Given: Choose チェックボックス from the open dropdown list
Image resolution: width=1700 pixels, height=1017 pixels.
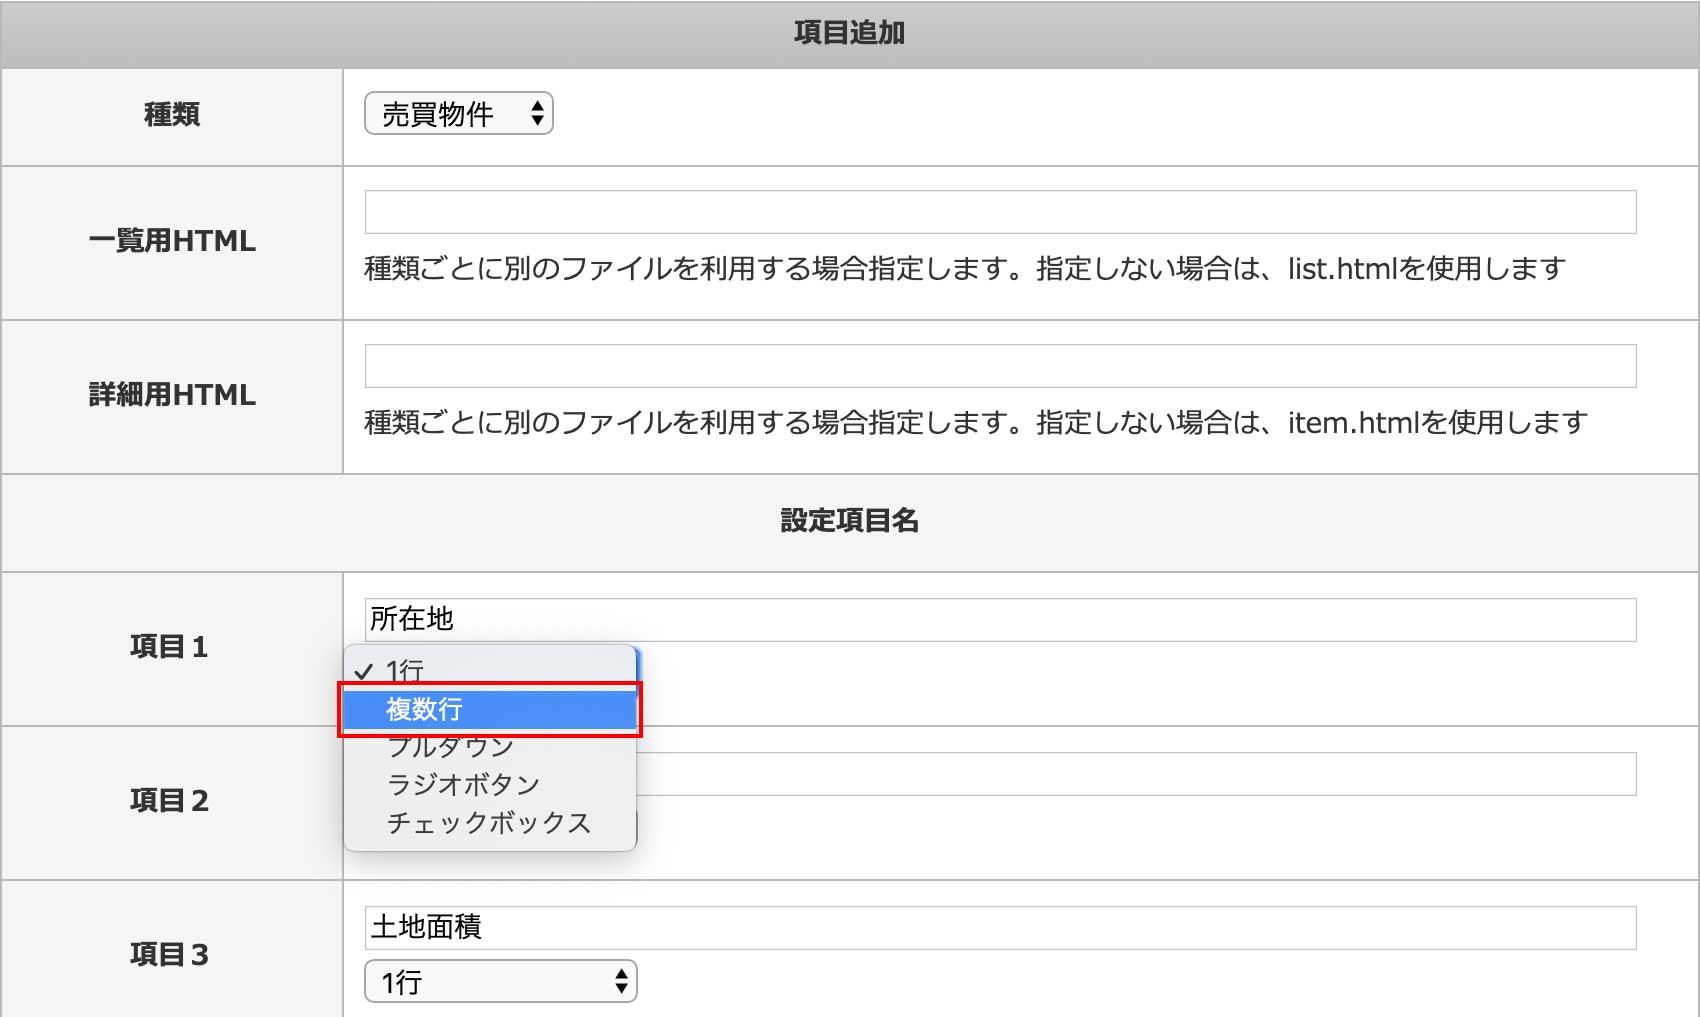Looking at the screenshot, I should click(x=490, y=823).
